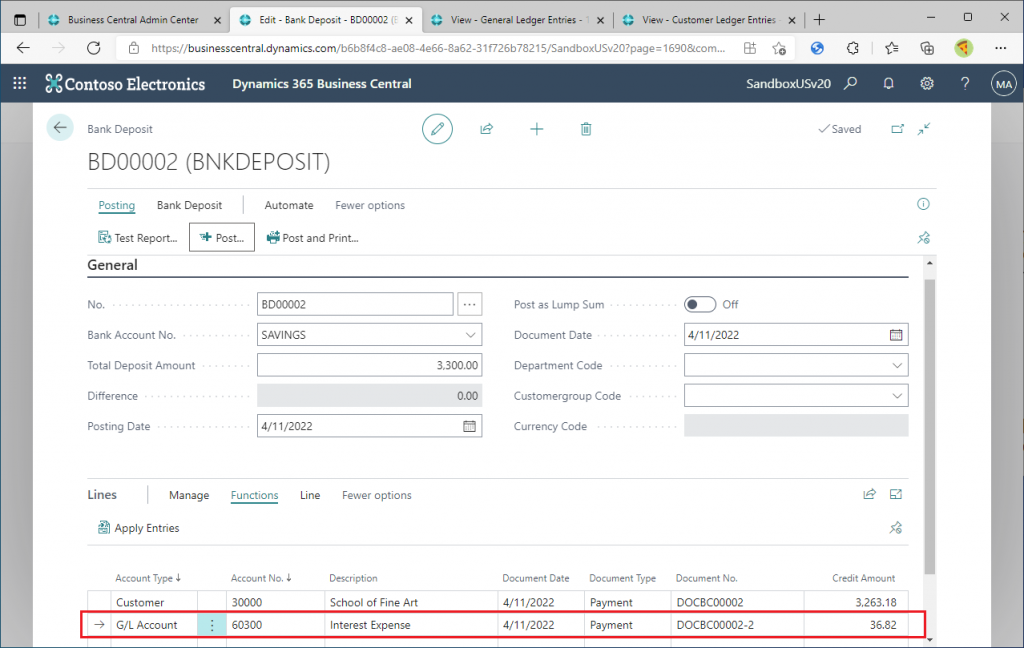
Task: Open browser menu ellipsis
Action: click(x=1000, y=48)
